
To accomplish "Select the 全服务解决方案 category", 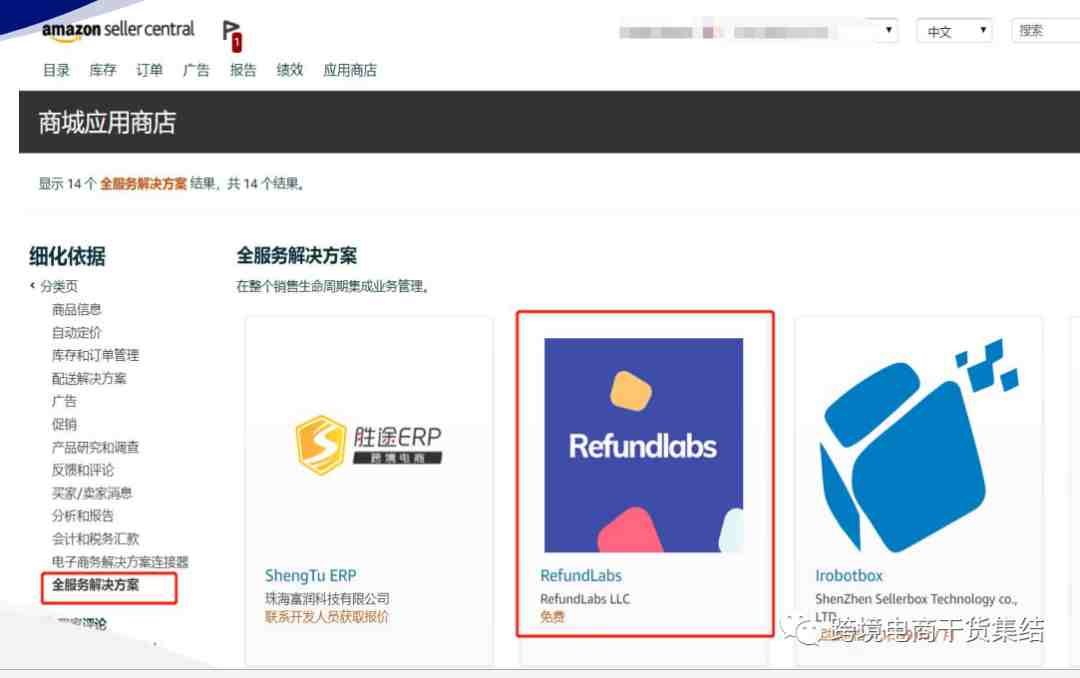I will click(x=96, y=585).
